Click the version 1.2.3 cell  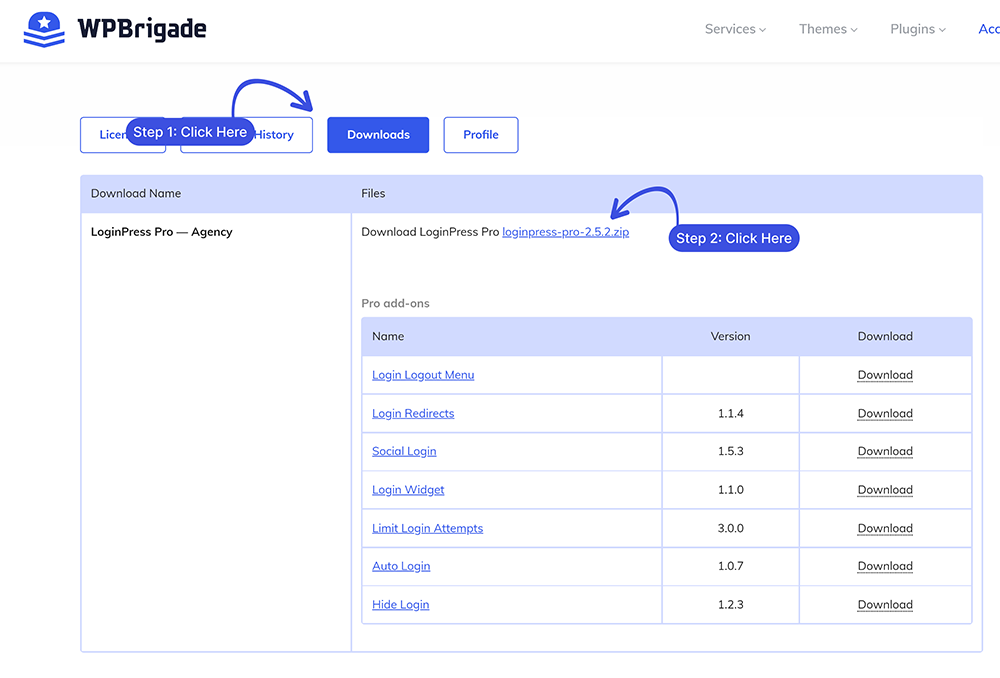pos(731,605)
